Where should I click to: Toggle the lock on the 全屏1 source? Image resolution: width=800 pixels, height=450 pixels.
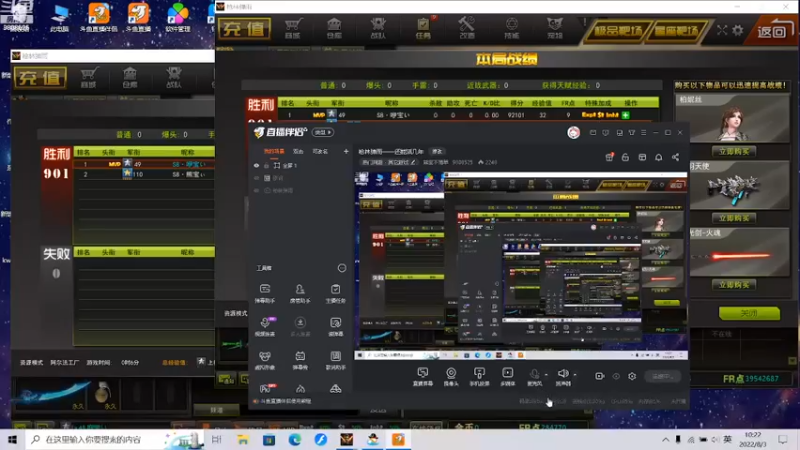tap(266, 166)
